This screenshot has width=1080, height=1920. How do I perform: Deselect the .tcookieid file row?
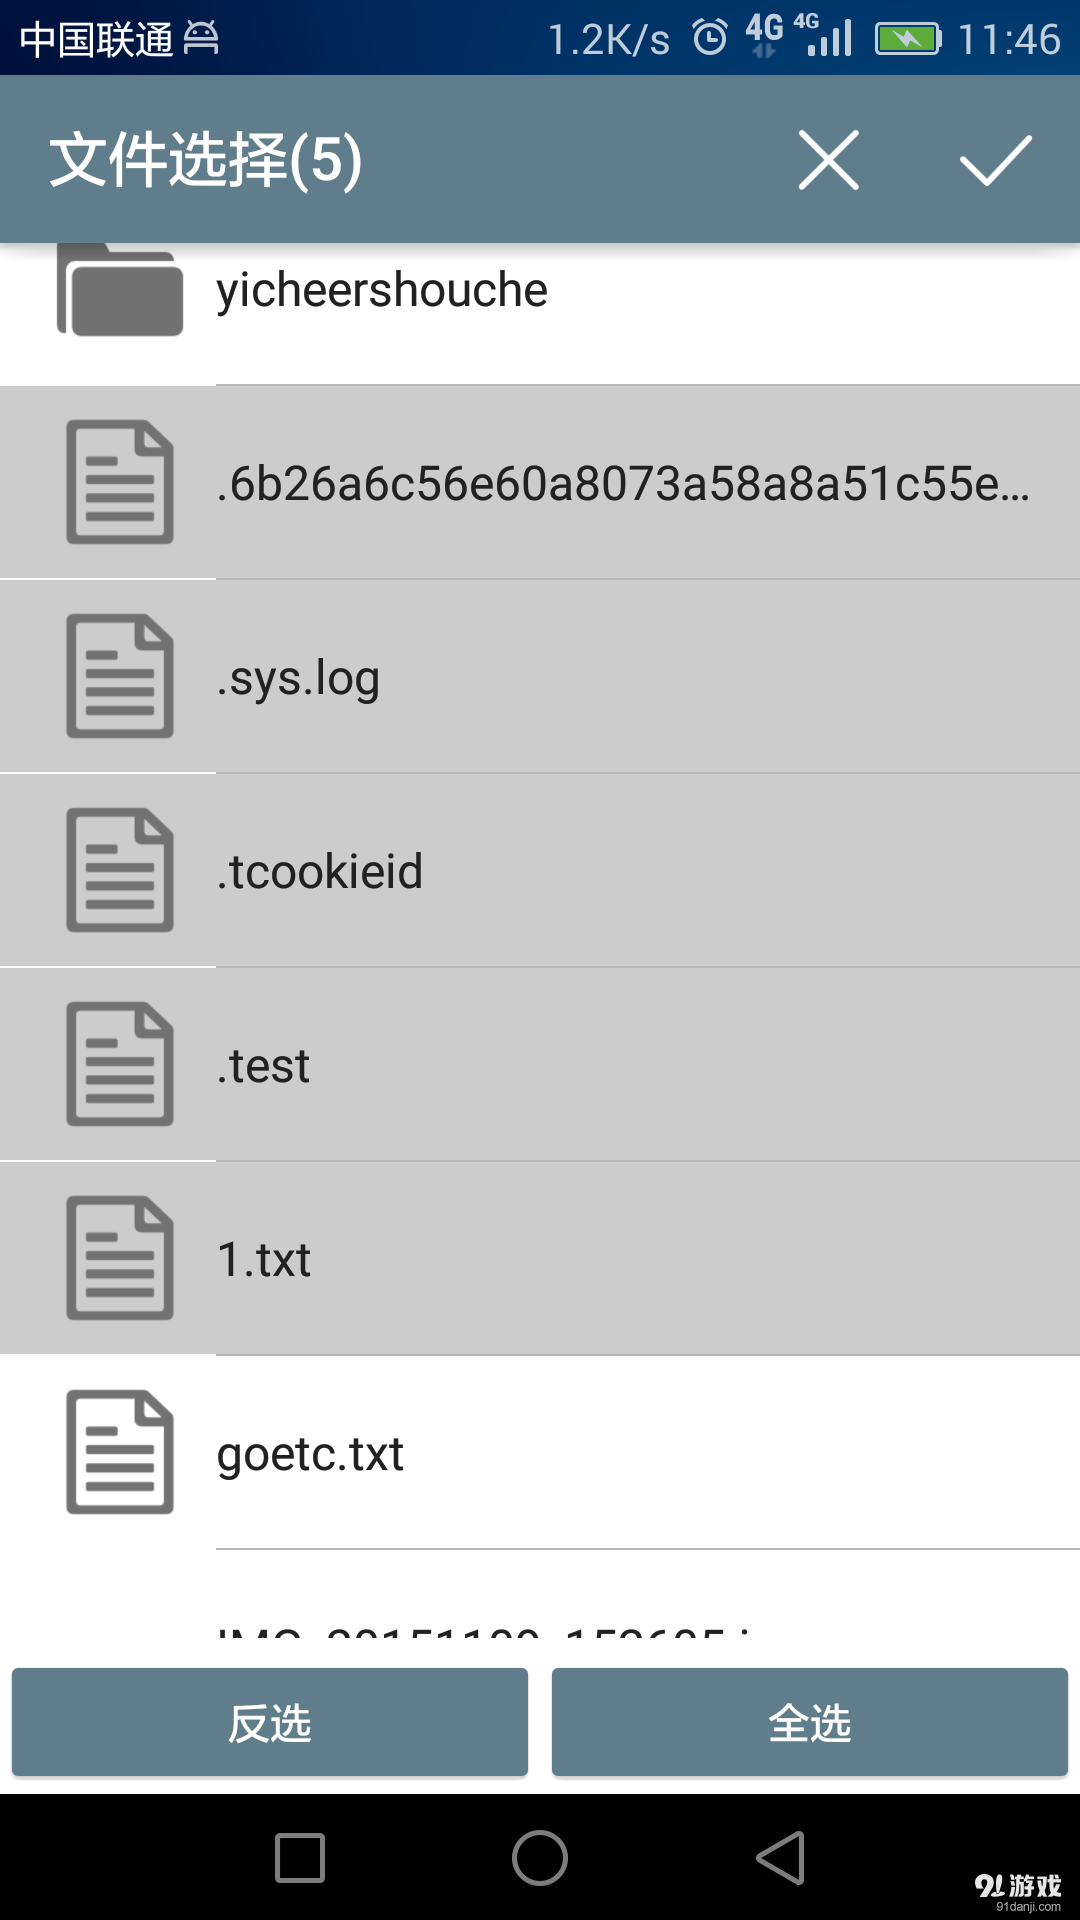point(600,872)
